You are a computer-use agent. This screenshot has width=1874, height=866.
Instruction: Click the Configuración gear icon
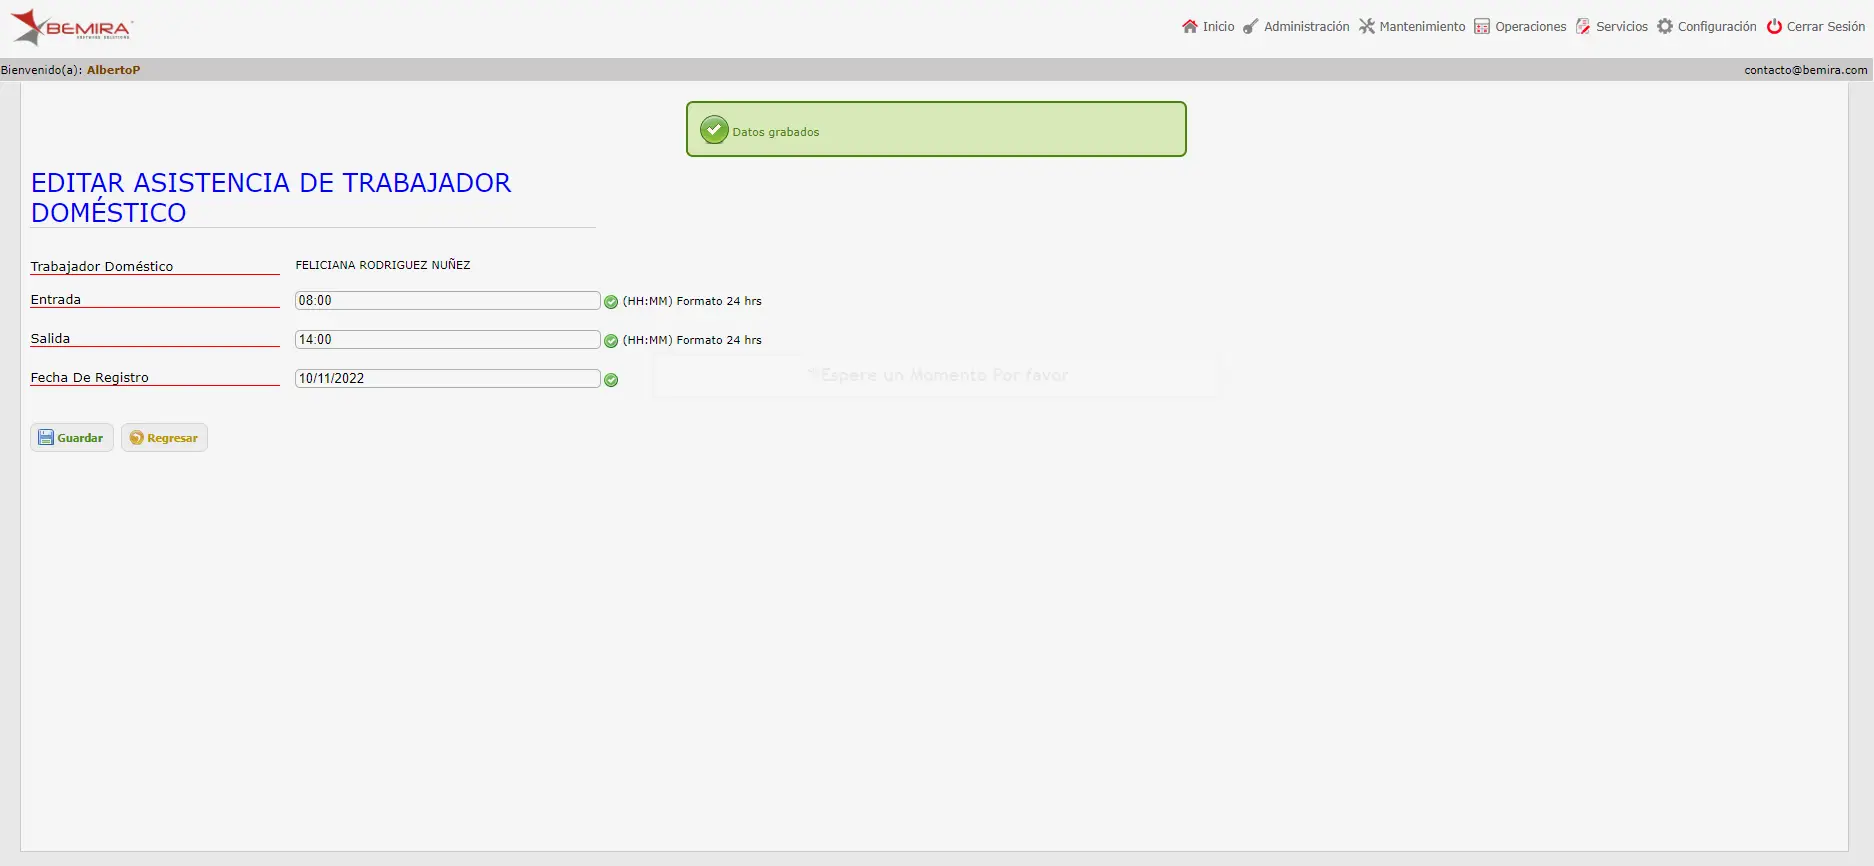click(1665, 27)
